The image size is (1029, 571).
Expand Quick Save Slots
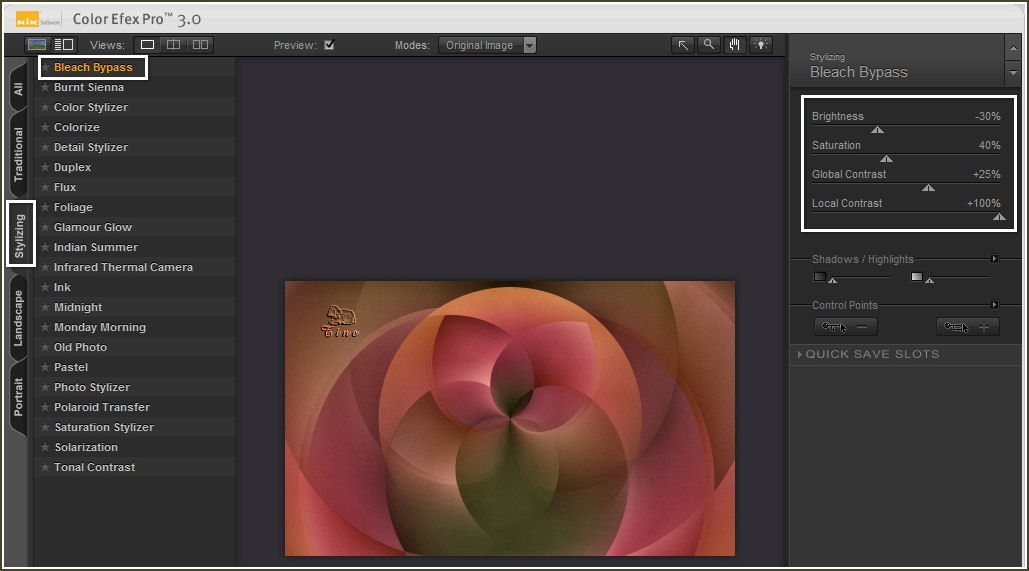point(868,354)
